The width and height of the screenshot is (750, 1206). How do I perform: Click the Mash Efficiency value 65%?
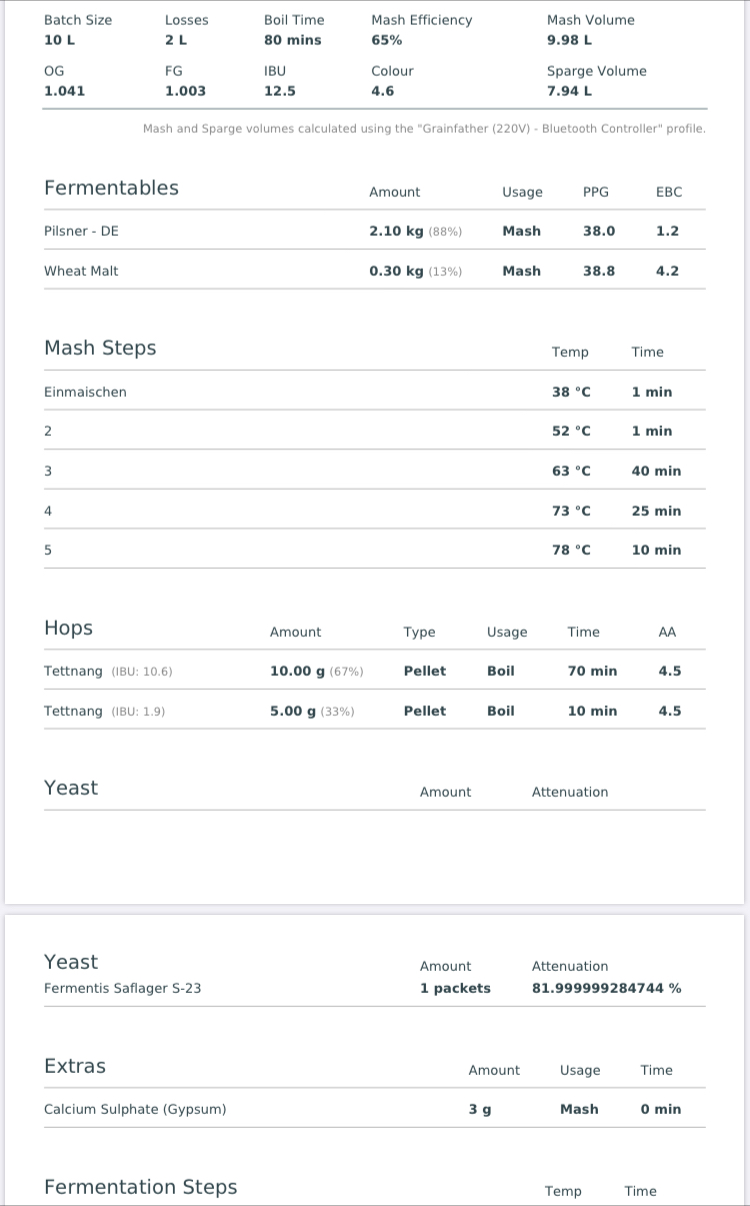click(x=387, y=40)
